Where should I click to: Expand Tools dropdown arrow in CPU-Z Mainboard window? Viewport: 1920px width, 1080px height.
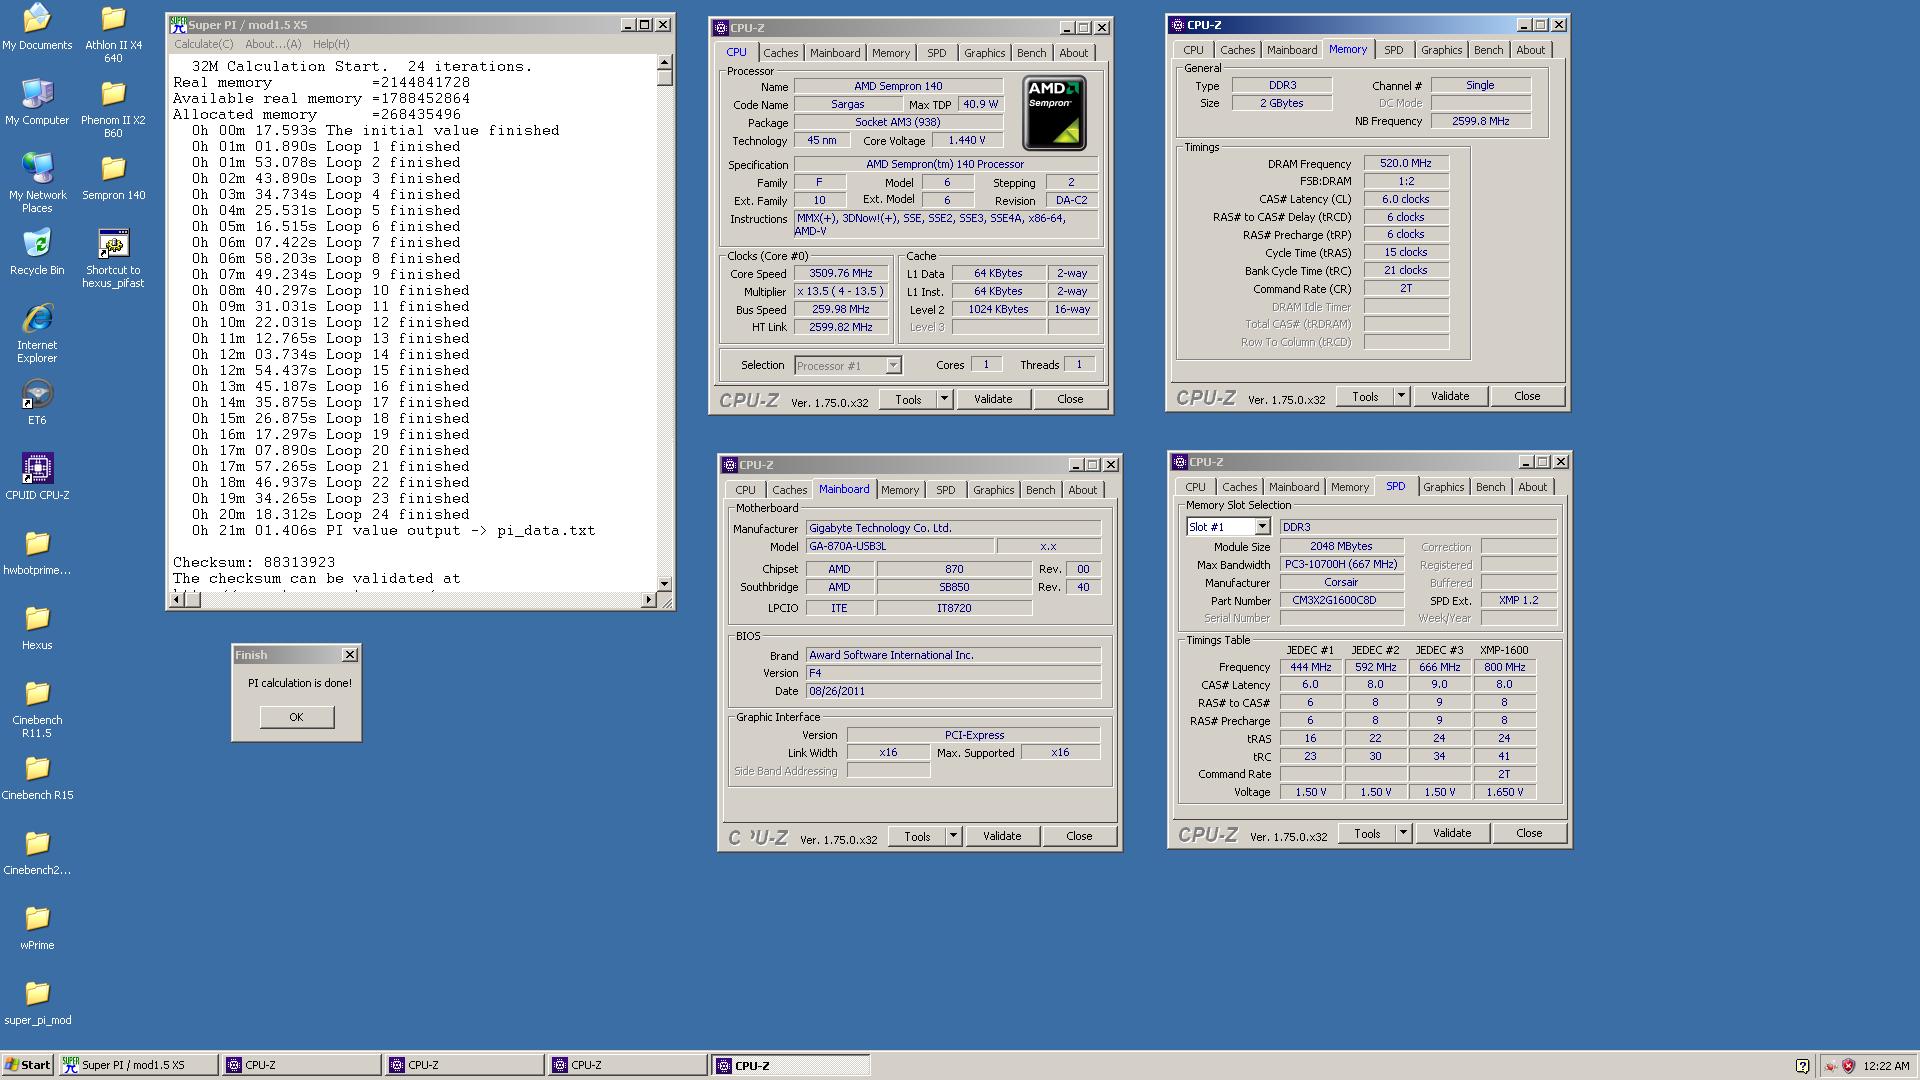[953, 836]
